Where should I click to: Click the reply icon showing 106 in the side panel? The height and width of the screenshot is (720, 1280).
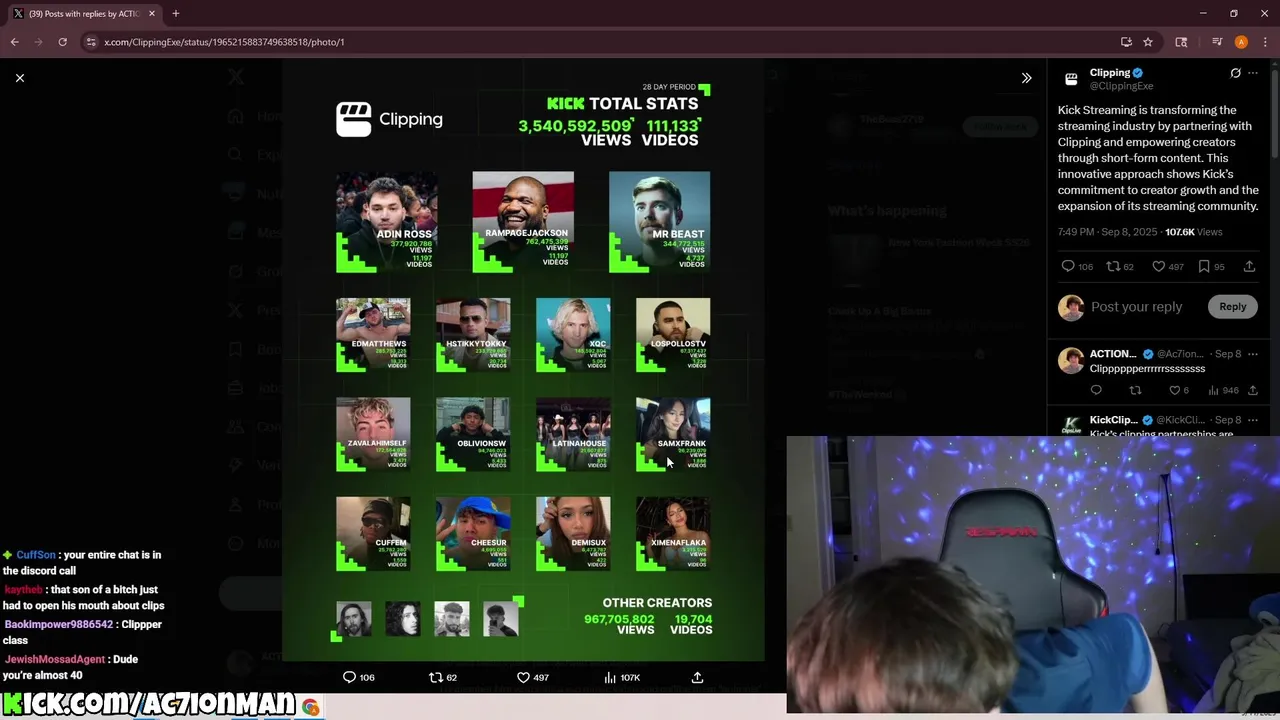1068,266
